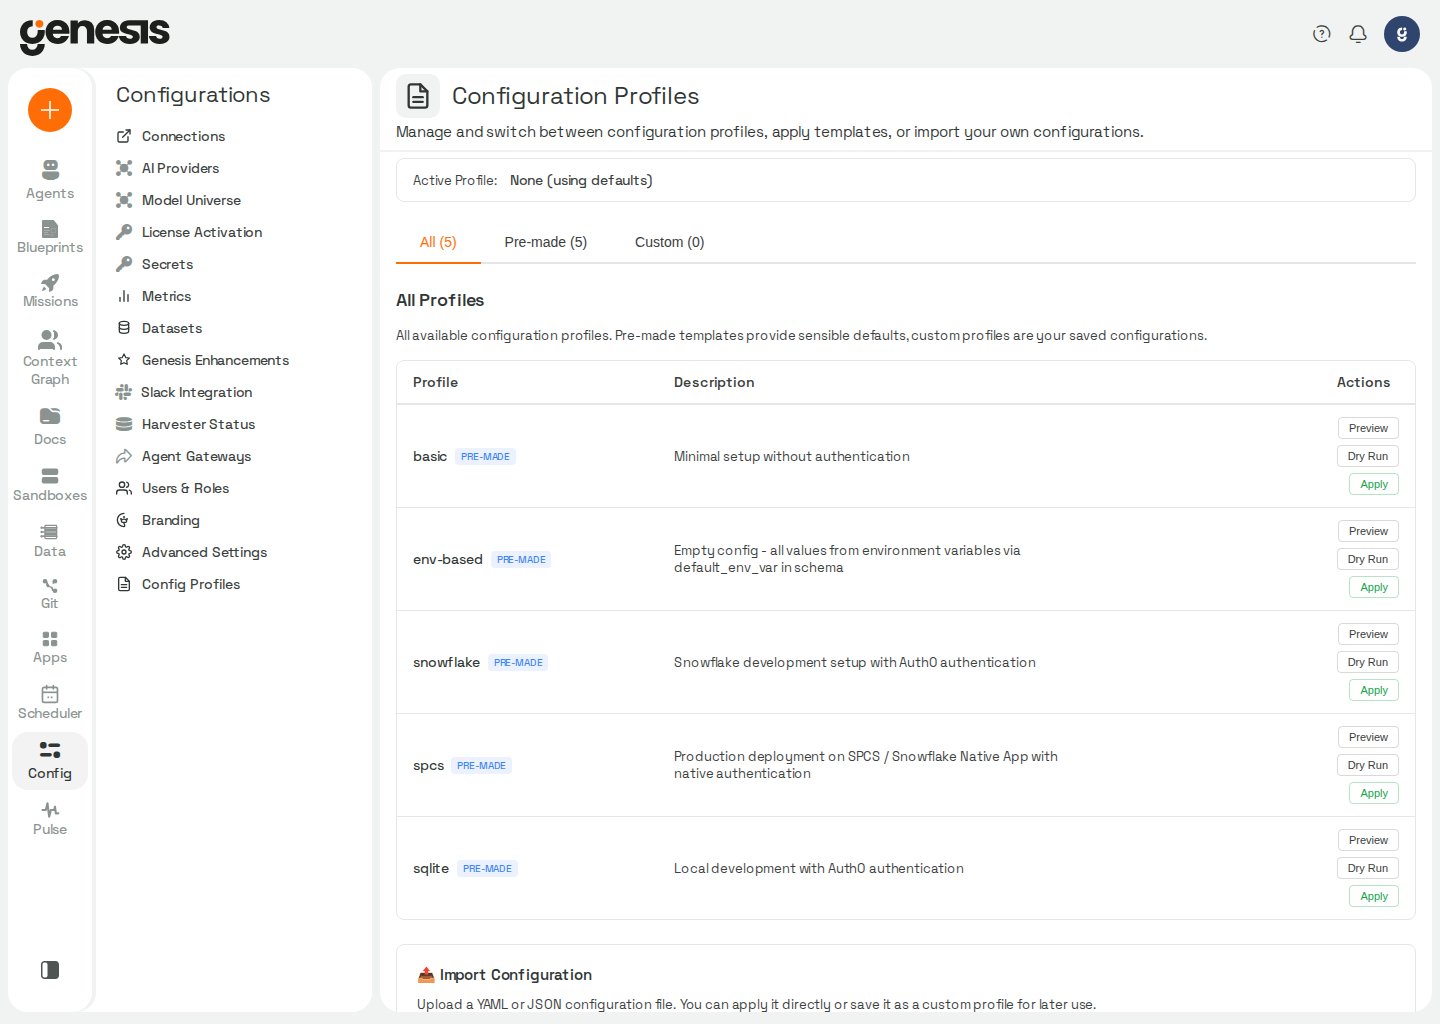Viewport: 1440px width, 1024px height.
Task: Collapse the sidebar panel toggle icon
Action: [50, 970]
